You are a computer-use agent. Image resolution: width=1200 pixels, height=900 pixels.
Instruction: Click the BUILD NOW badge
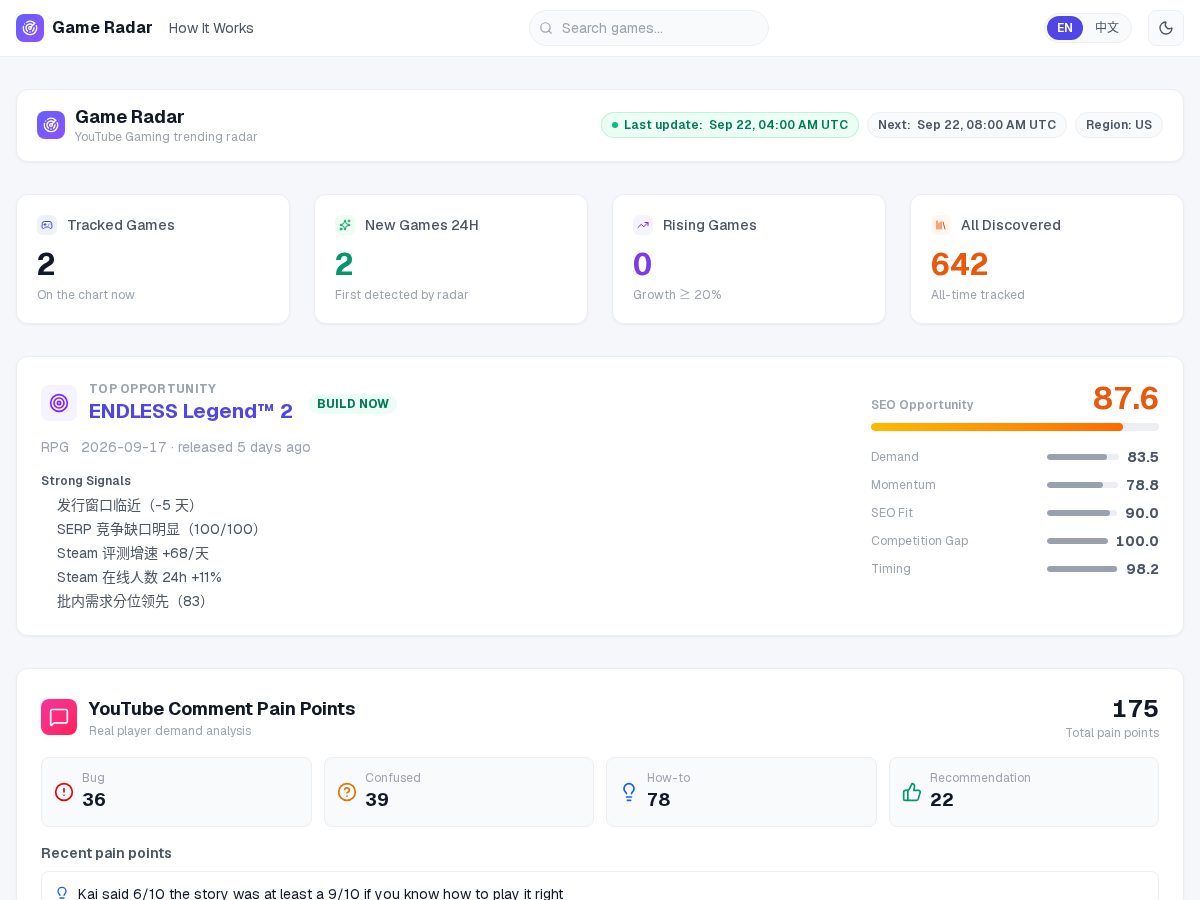coord(353,404)
